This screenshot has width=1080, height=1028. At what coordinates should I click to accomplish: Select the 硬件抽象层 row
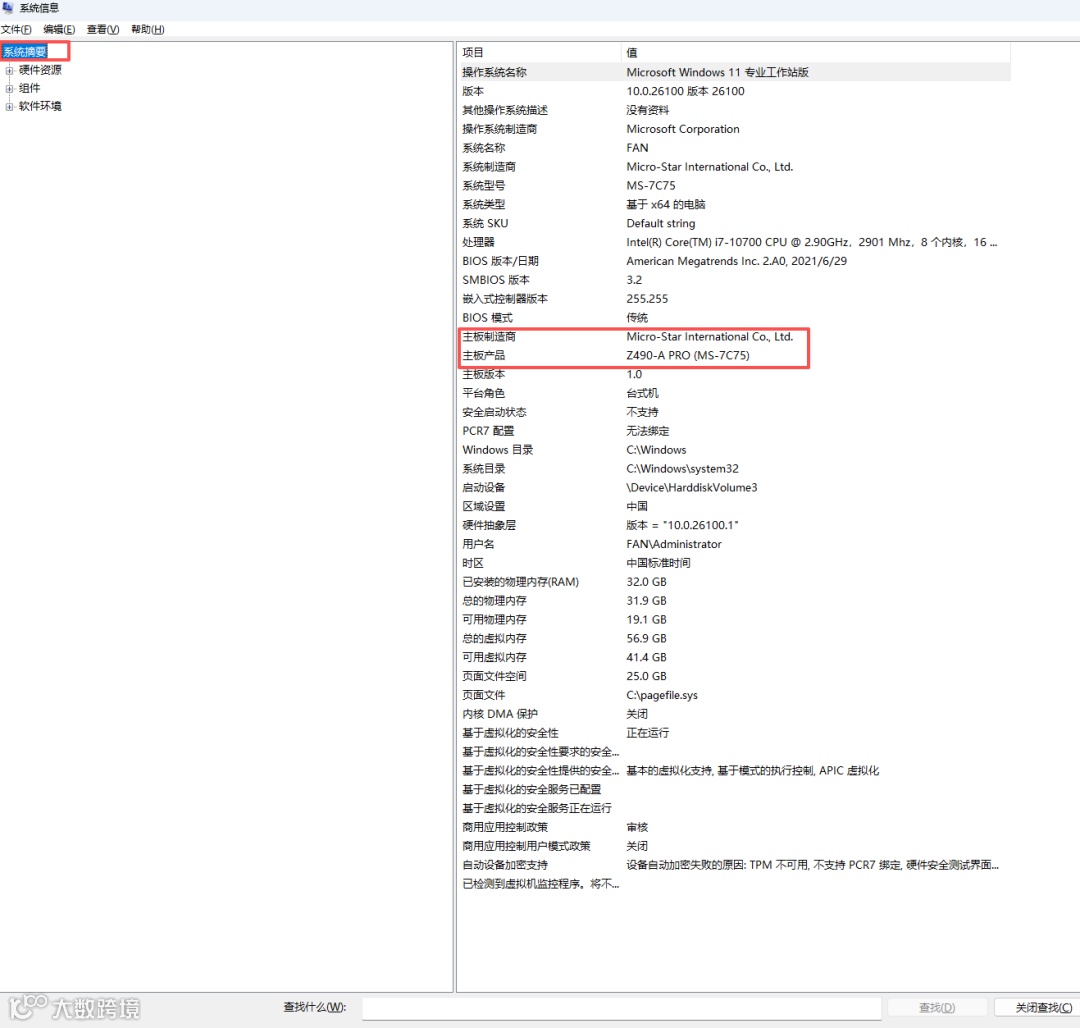(x=734, y=525)
